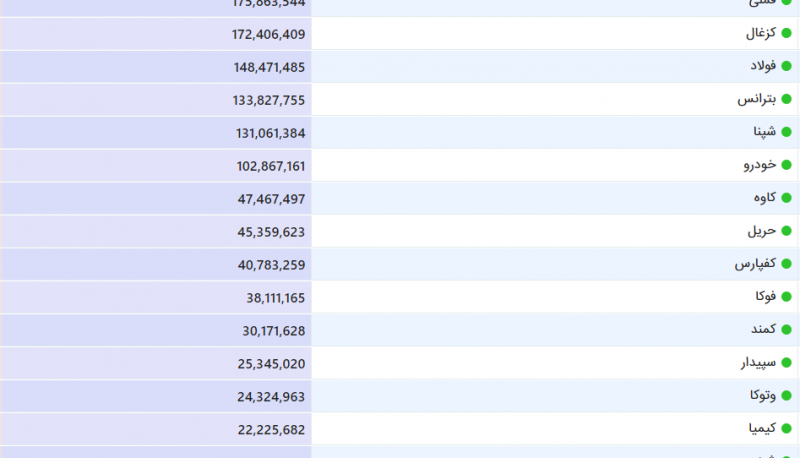800x458 pixels.
Task: Select the cell 30,171,628
Action: coord(273,331)
